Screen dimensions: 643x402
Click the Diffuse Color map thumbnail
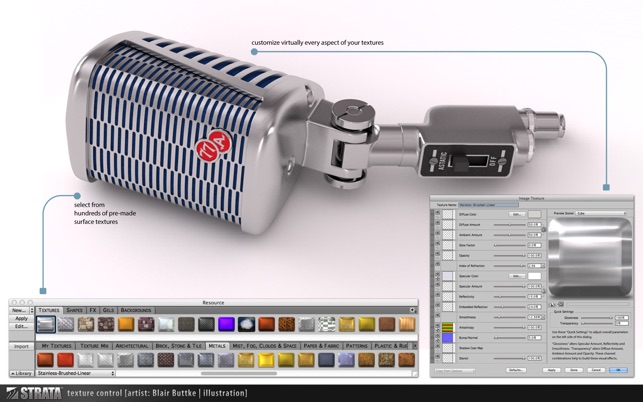(x=448, y=214)
